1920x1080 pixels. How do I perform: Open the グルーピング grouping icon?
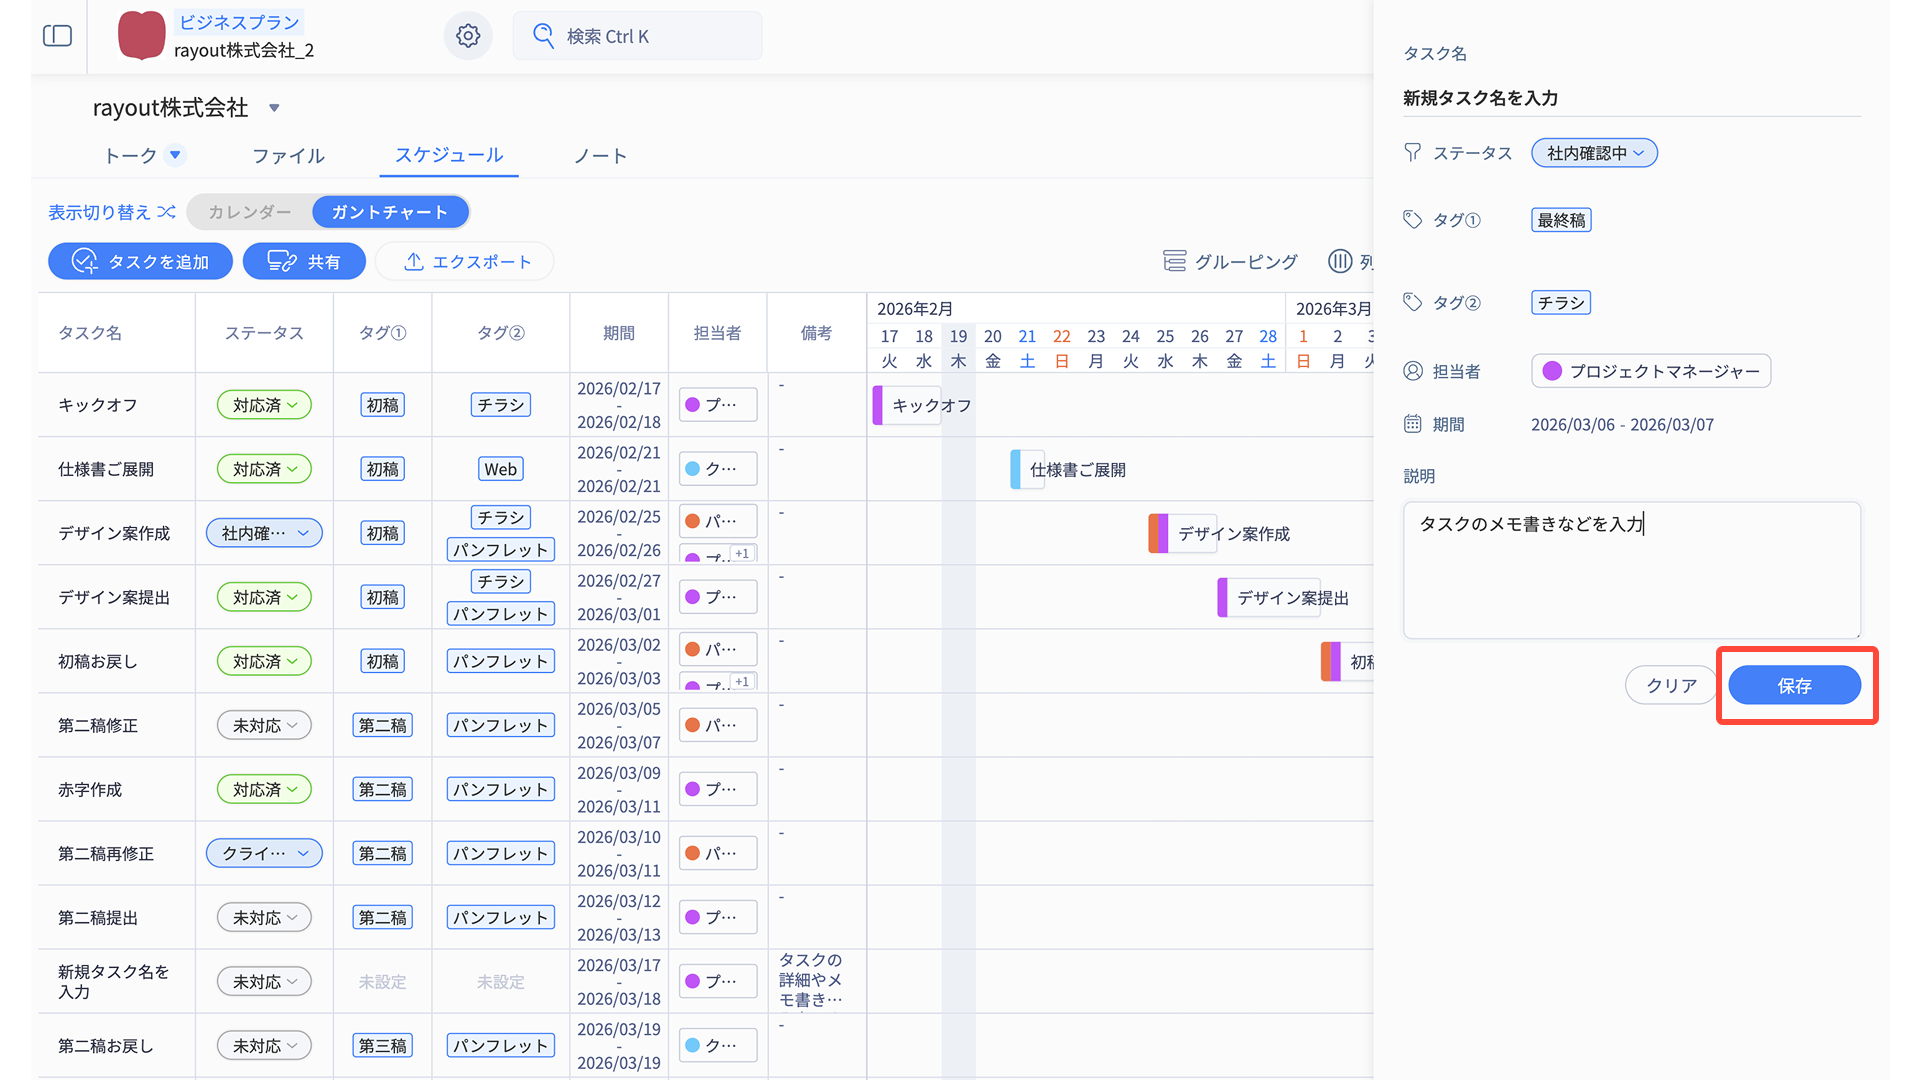pyautogui.click(x=1174, y=261)
